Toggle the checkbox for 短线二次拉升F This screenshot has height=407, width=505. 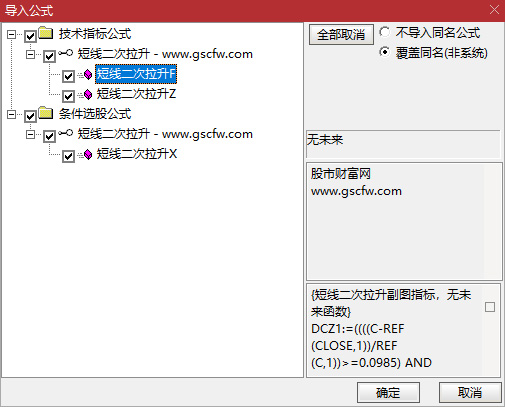[x=68, y=76]
